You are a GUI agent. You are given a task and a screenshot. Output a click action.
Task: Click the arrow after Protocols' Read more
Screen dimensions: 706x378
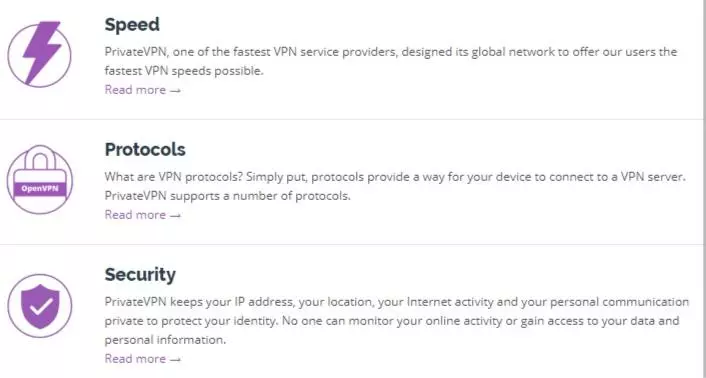pyautogui.click(x=176, y=216)
